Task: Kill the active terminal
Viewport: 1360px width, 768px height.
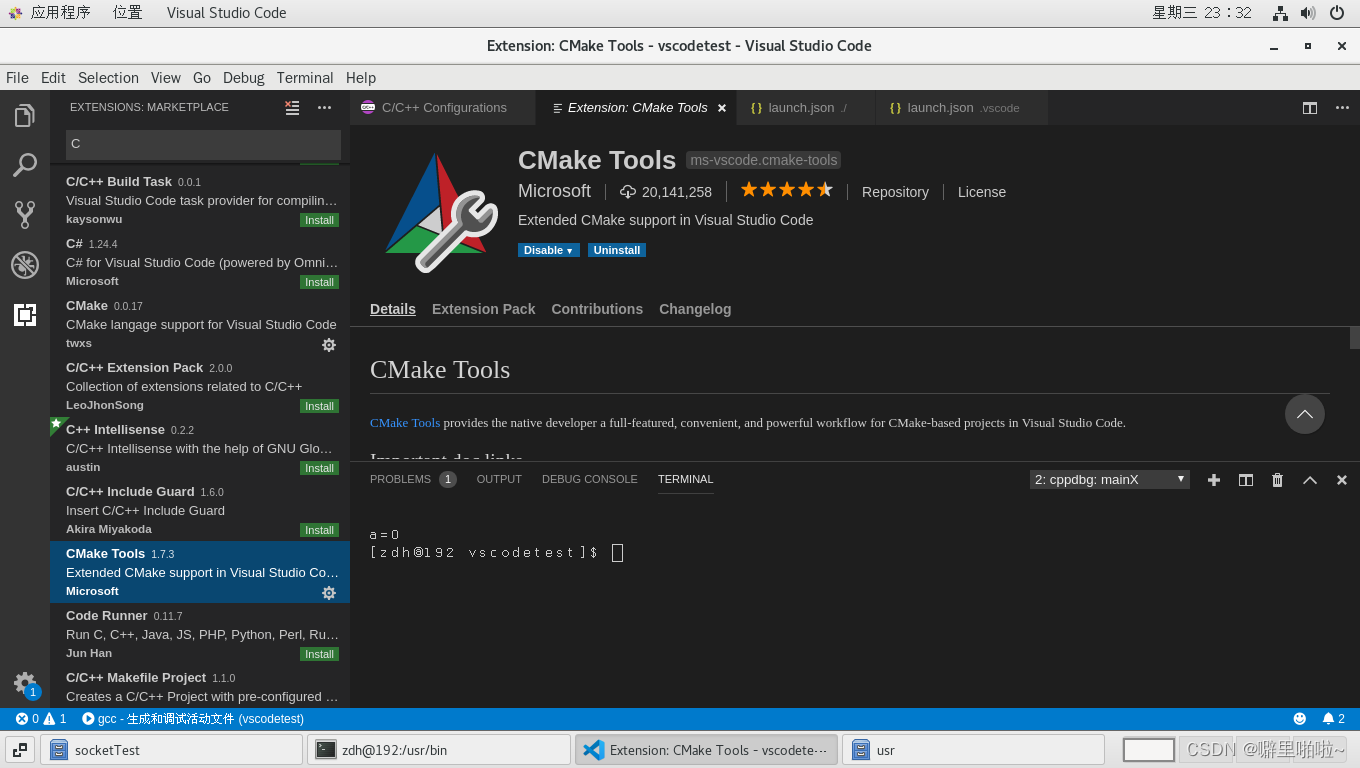Action: point(1277,480)
